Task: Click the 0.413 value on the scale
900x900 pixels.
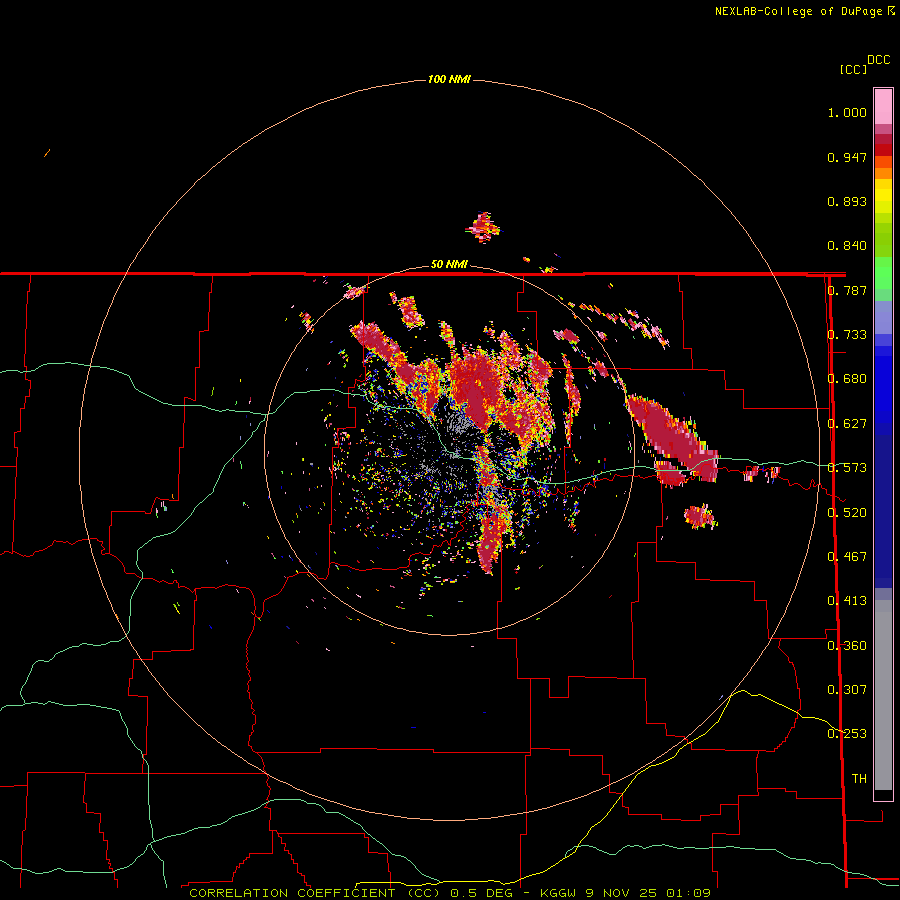Action: click(x=847, y=601)
